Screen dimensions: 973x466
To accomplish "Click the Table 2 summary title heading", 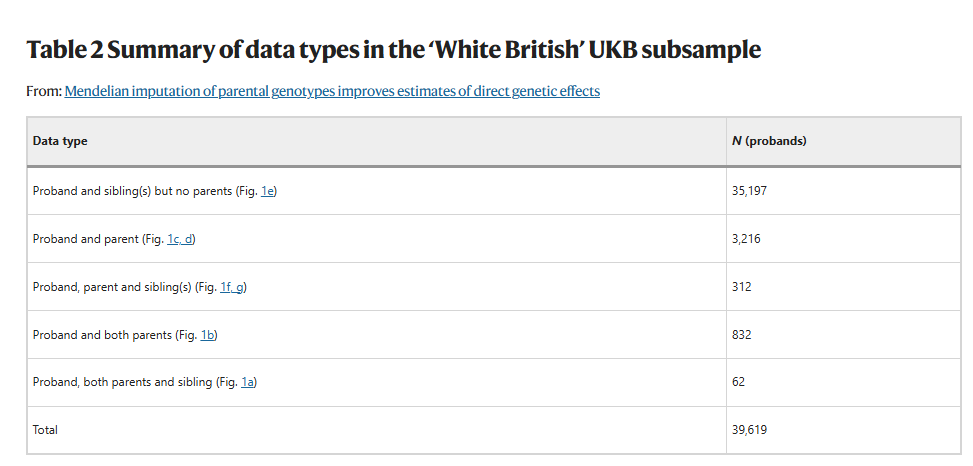I will tap(393, 50).
